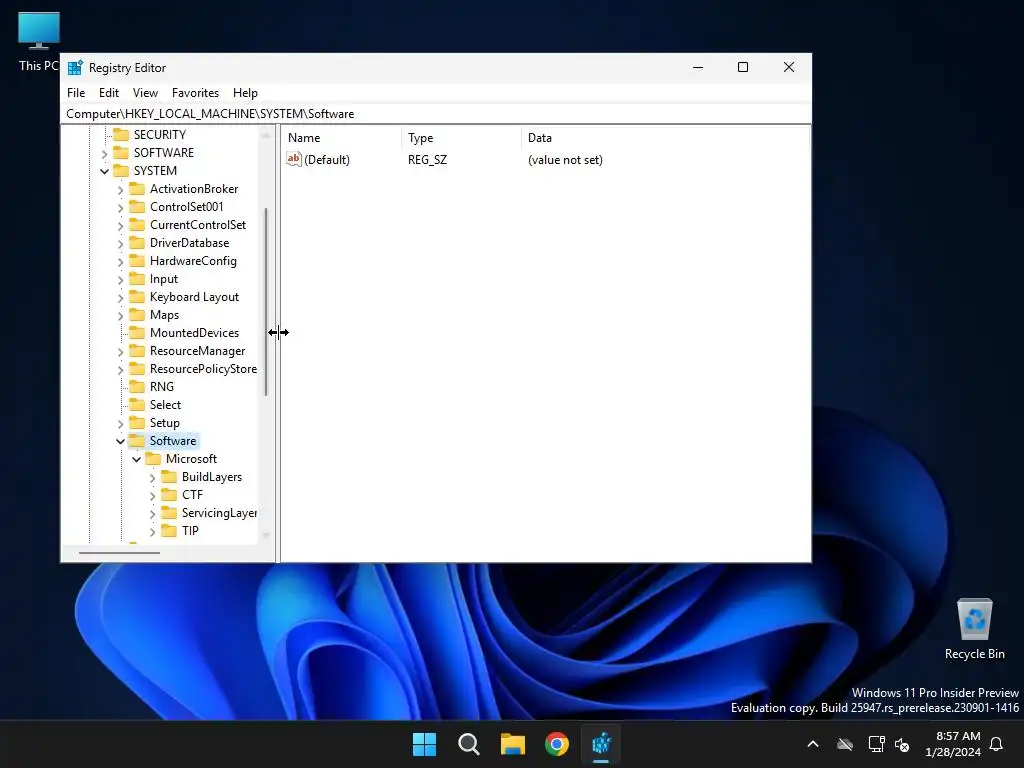The width and height of the screenshot is (1024, 768).
Task: Click the Input folder icon
Action: pyautogui.click(x=137, y=279)
